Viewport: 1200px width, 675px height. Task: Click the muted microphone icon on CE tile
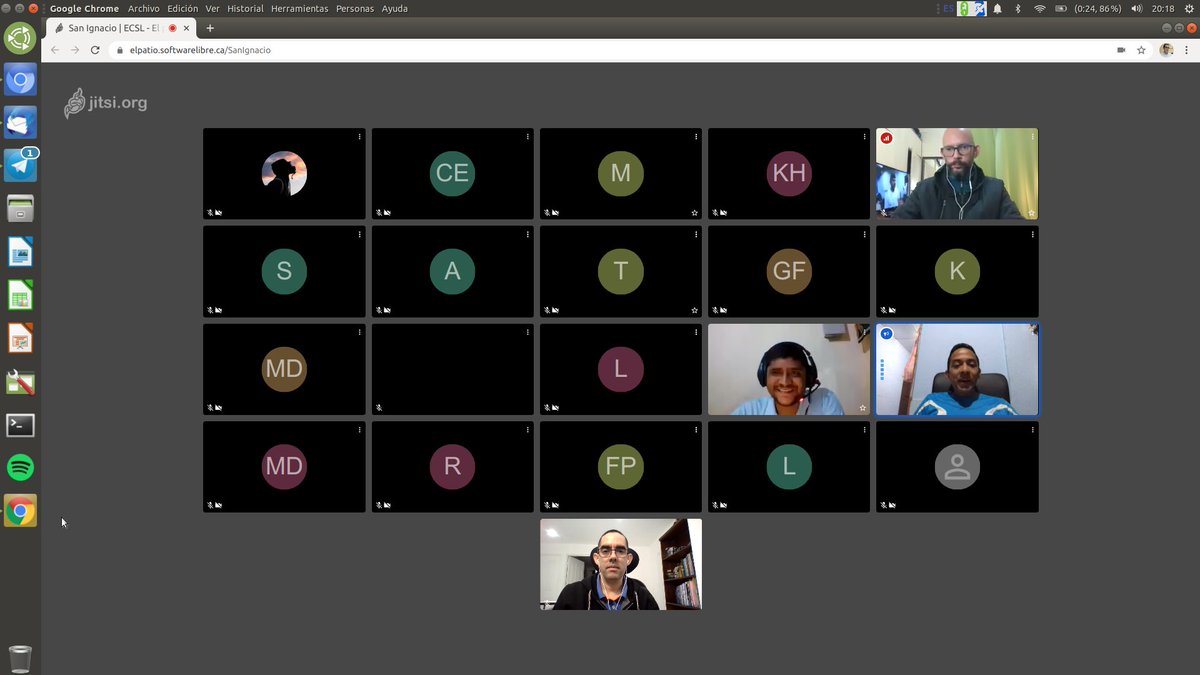[379, 212]
